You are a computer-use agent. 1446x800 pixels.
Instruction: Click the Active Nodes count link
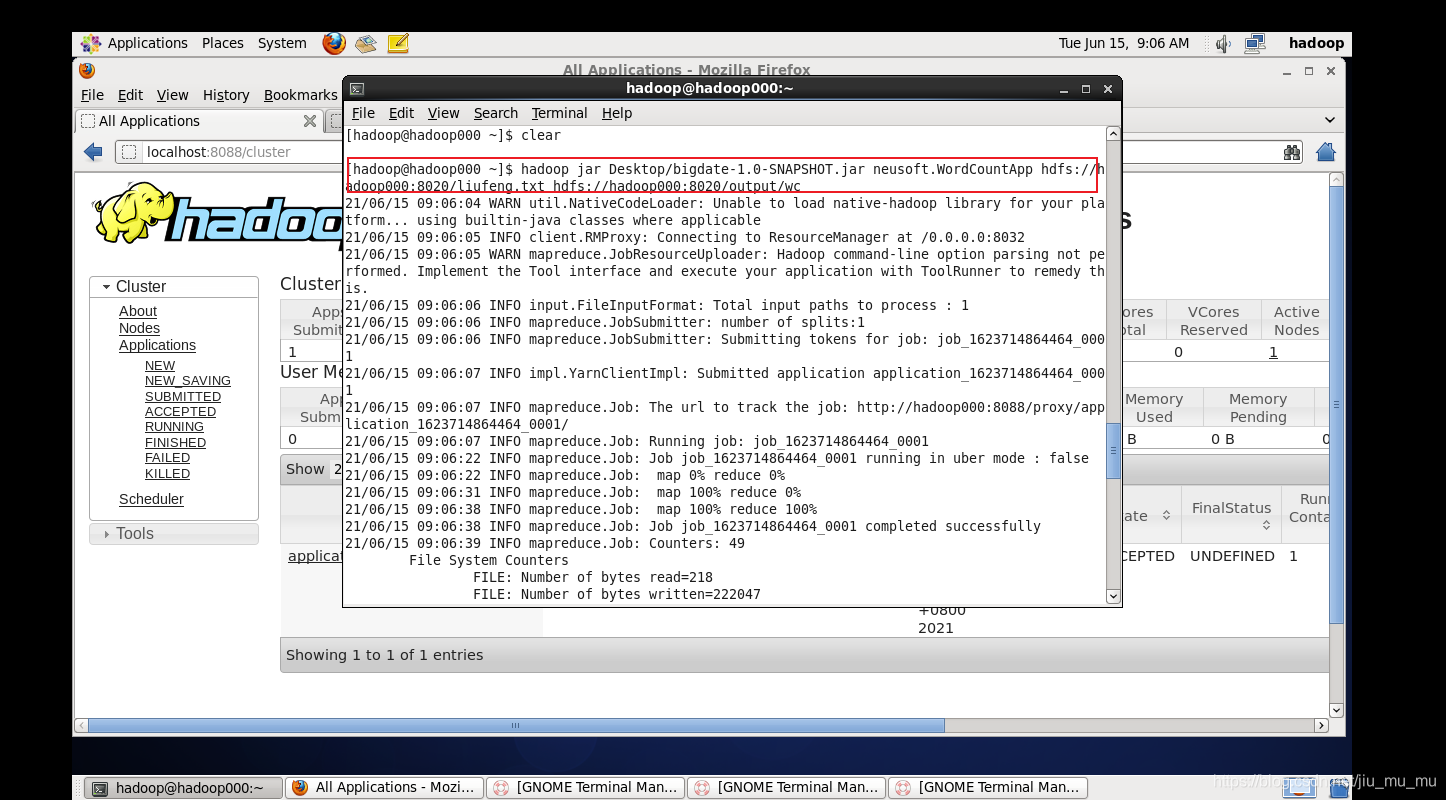[1273, 352]
